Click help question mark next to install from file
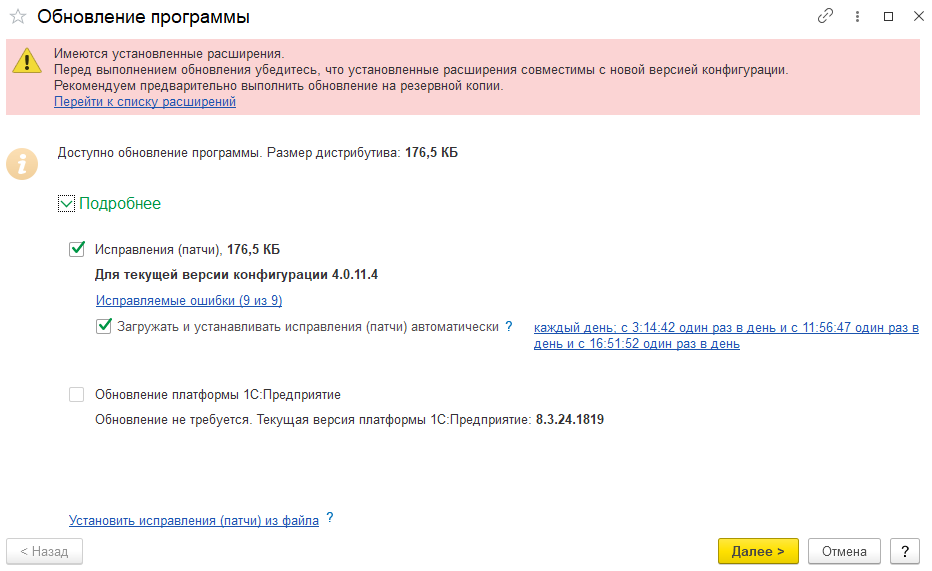932x571 pixels. pos(329,519)
